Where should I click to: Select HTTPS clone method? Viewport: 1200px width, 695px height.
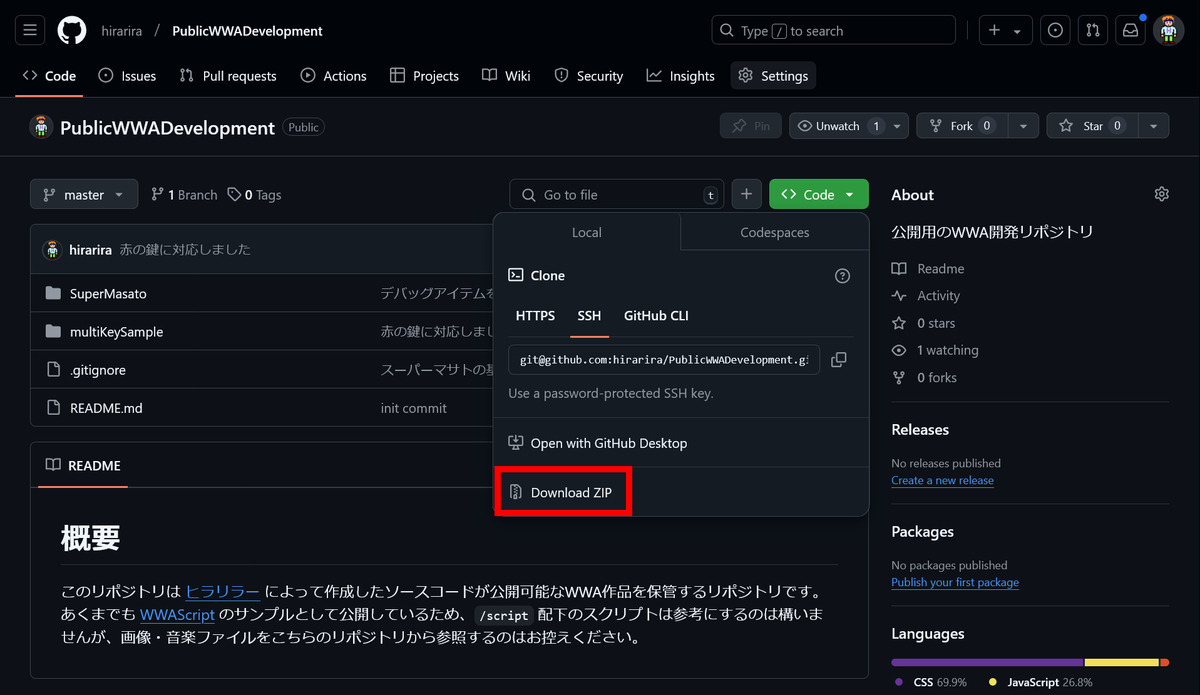535,316
